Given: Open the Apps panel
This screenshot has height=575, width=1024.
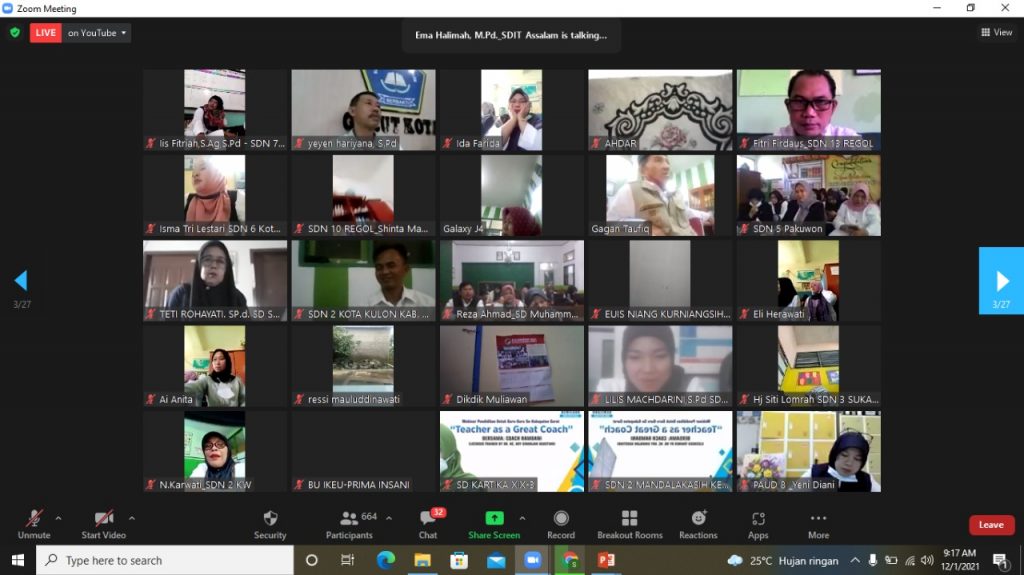Looking at the screenshot, I should coord(758,523).
